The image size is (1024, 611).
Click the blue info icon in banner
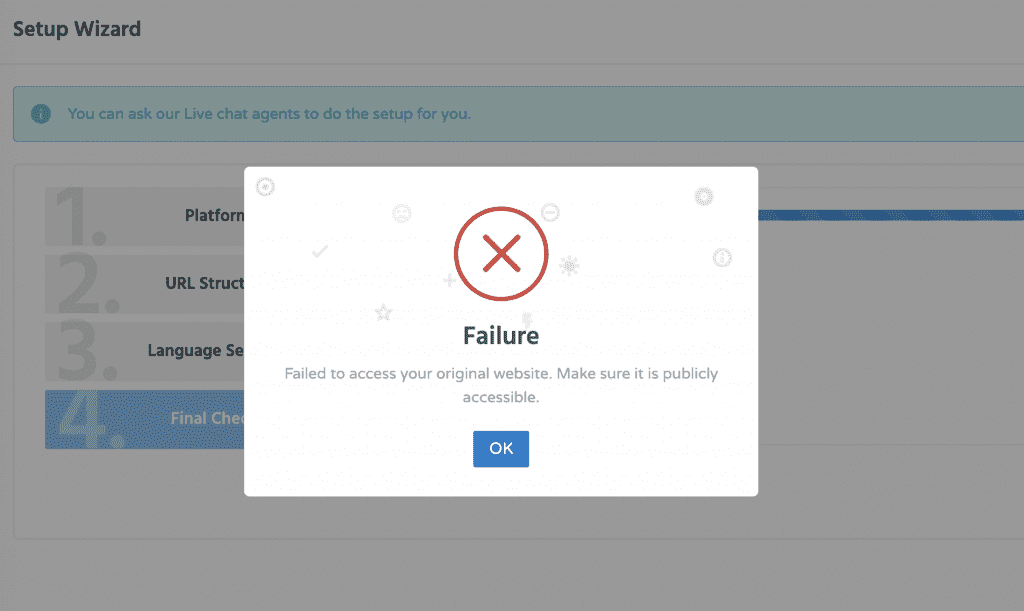click(x=40, y=114)
